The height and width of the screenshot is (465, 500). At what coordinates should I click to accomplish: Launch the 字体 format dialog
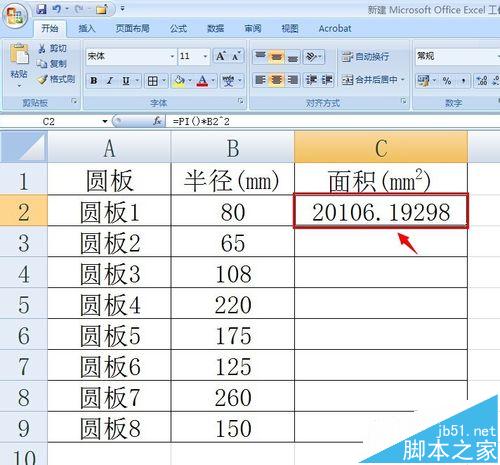(240, 101)
